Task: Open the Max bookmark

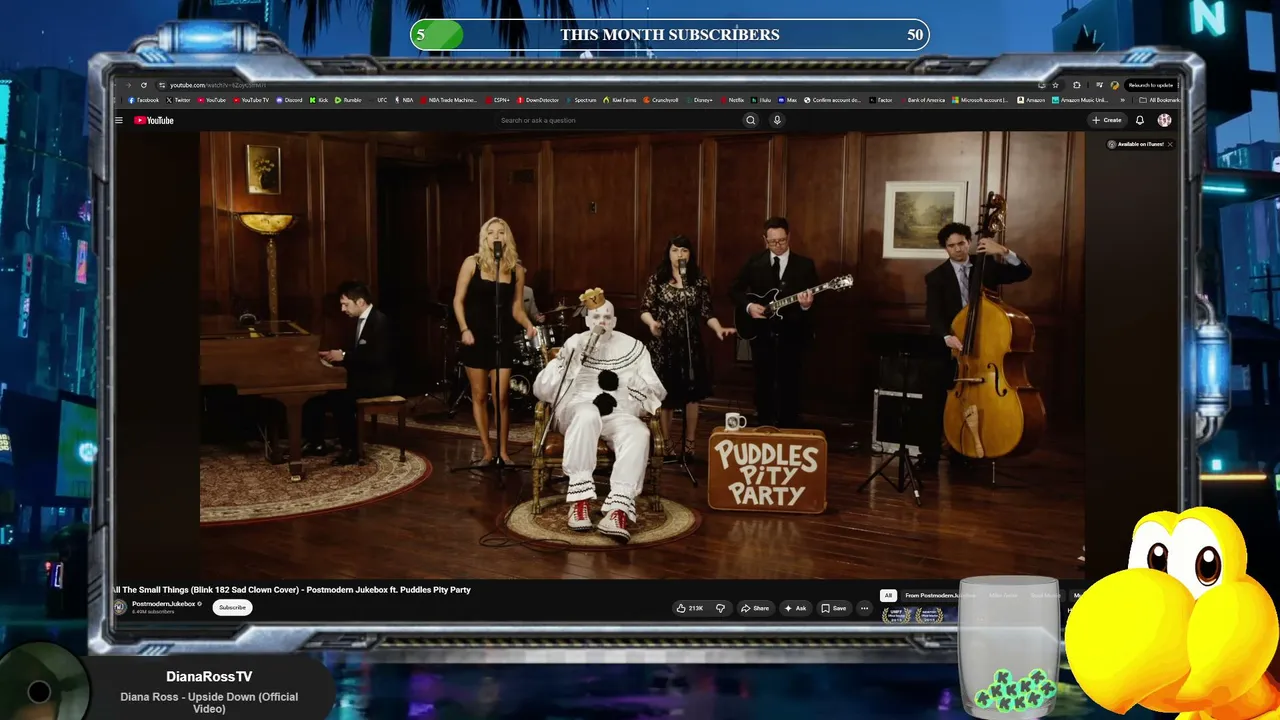Action: click(789, 100)
